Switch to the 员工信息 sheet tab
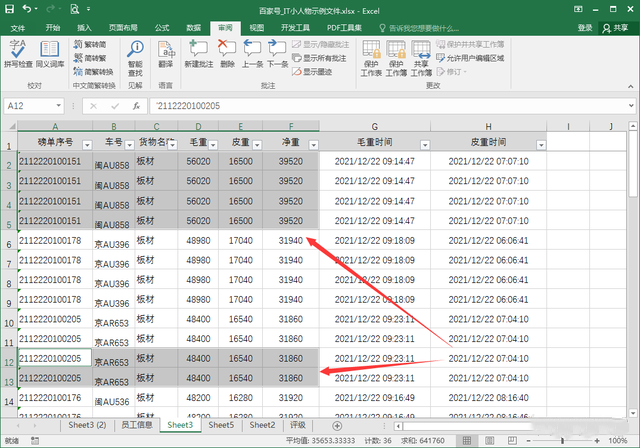 (x=136, y=425)
